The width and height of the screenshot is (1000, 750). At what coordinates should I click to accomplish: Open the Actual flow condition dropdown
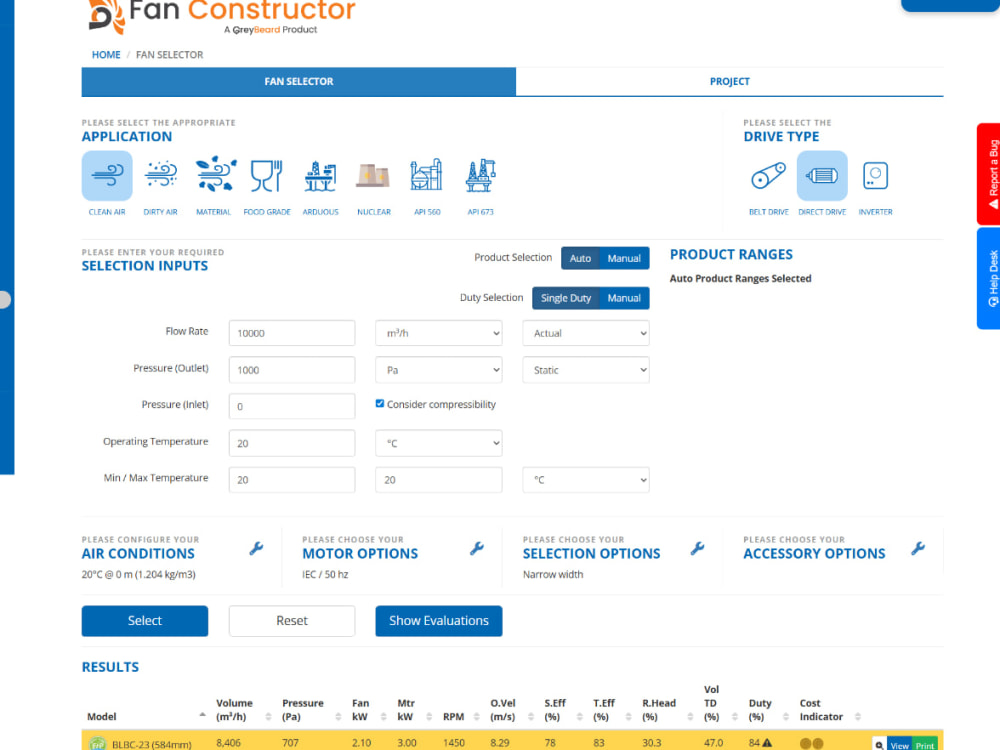pyautogui.click(x=586, y=333)
